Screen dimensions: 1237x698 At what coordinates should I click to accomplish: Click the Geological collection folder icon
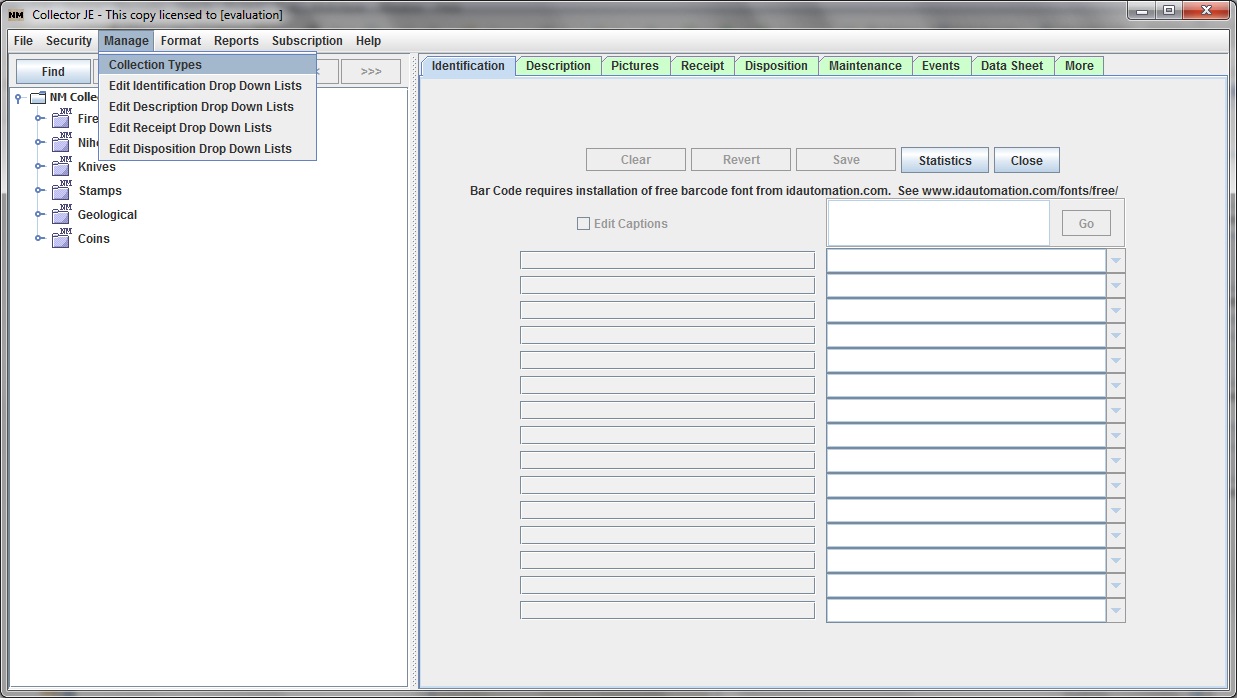61,215
